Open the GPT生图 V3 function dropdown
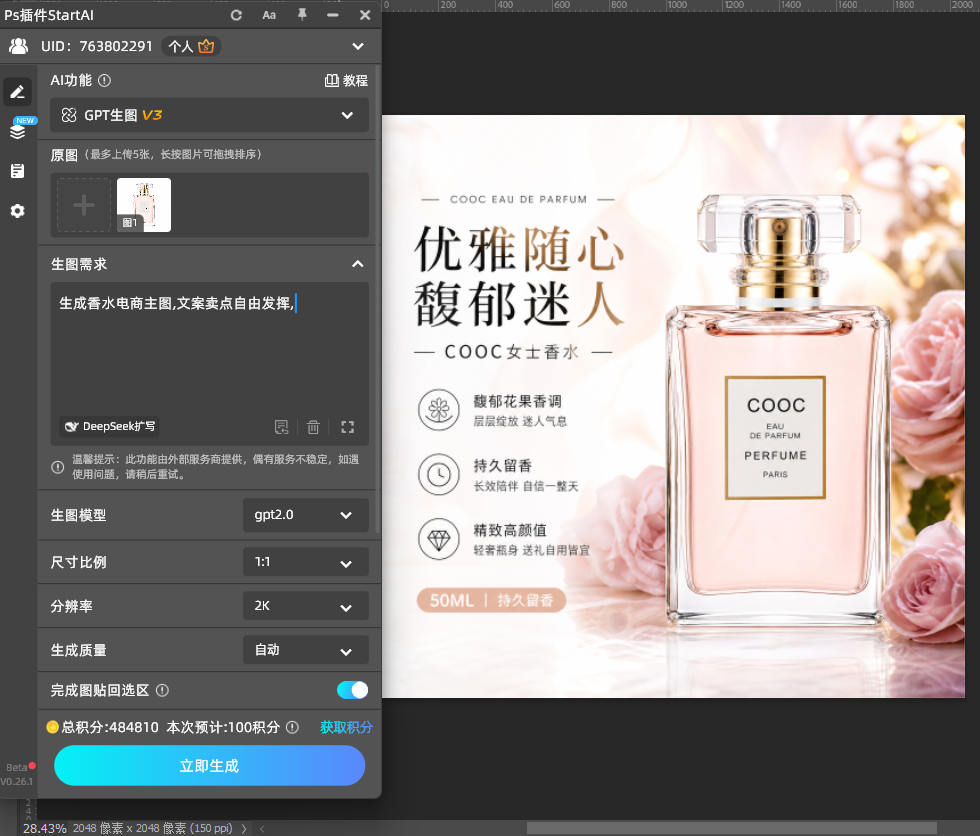This screenshot has height=836, width=980. click(209, 115)
